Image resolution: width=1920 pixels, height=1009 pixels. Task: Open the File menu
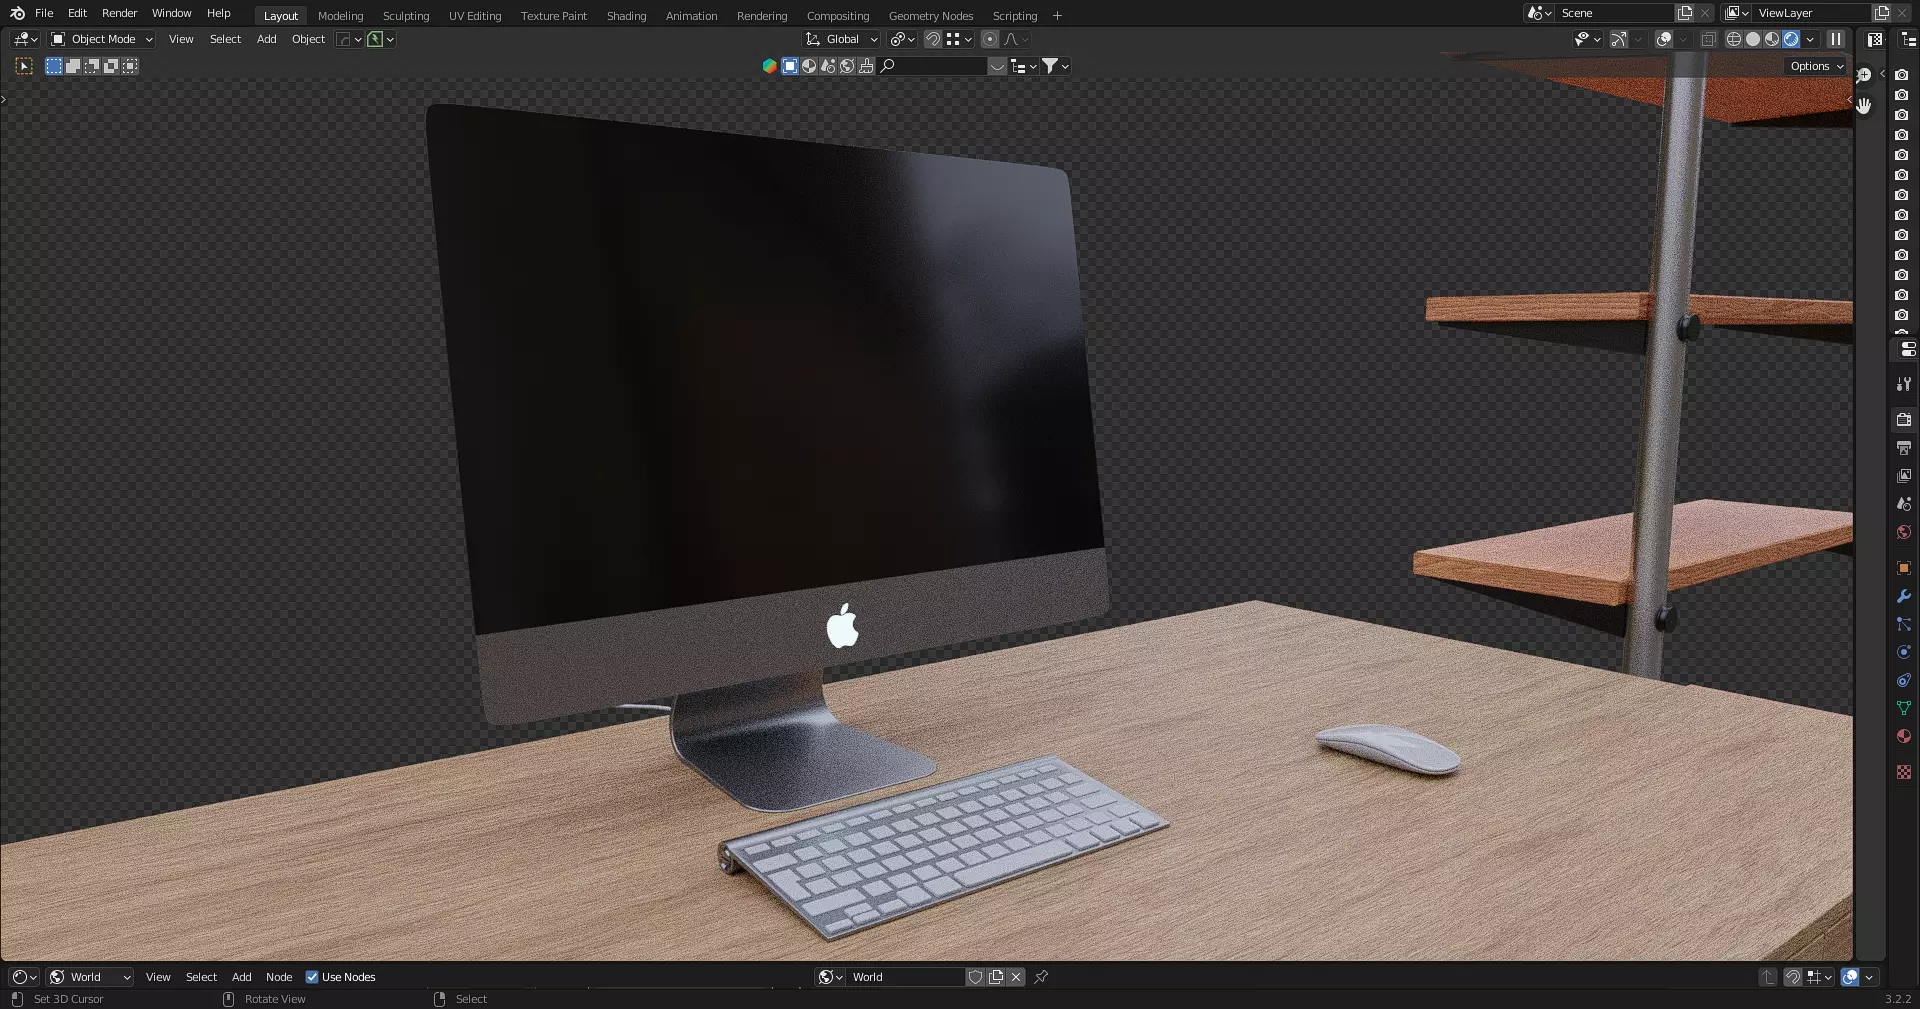(44, 13)
